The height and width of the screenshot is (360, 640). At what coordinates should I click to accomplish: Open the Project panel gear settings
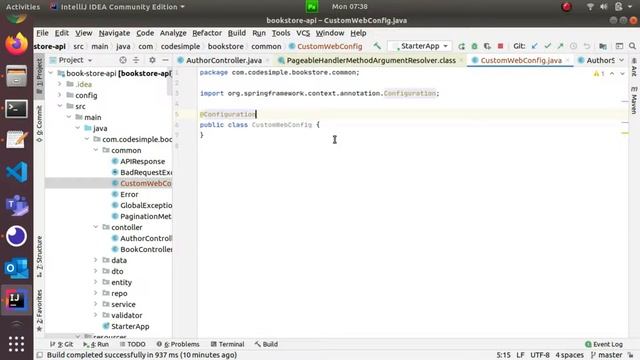point(152,60)
